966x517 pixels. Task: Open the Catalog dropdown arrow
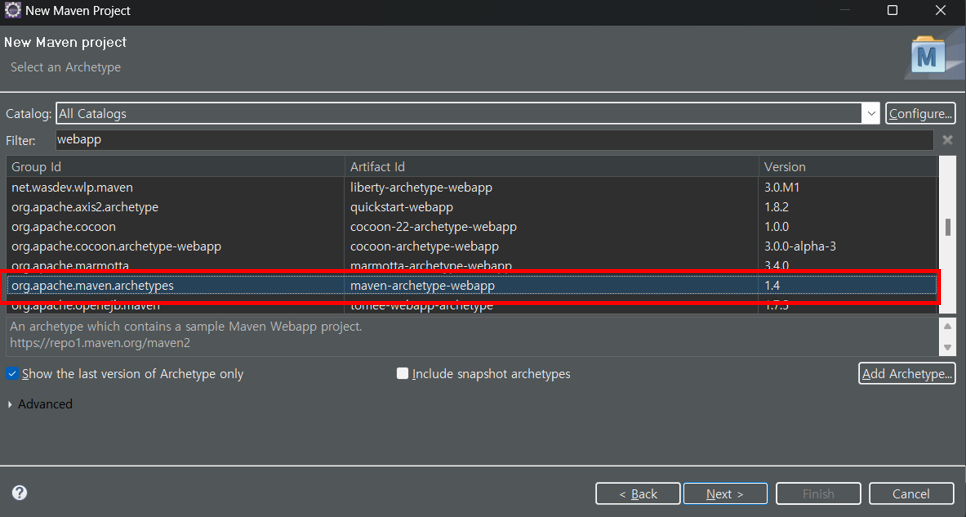click(871, 113)
